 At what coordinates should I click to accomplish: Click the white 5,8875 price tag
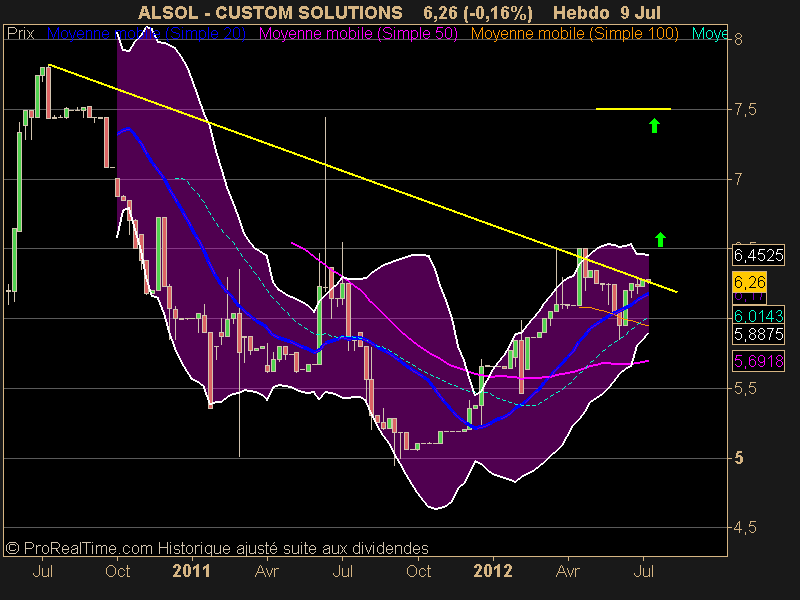click(758, 335)
